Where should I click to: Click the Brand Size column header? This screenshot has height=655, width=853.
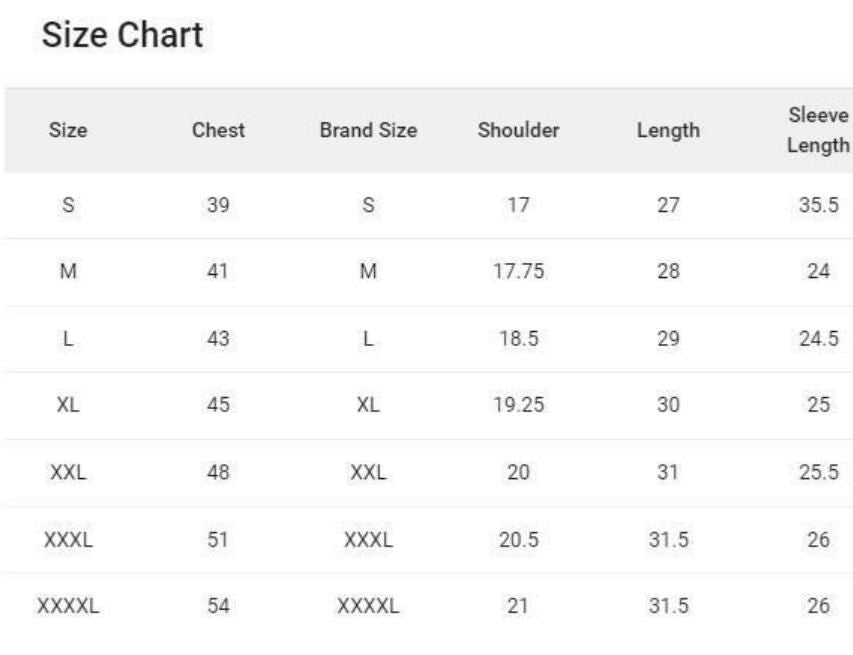pos(368,130)
